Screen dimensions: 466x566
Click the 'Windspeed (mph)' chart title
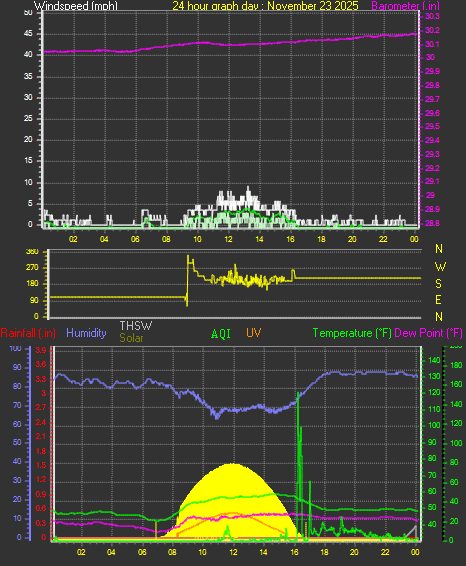tap(76, 5)
